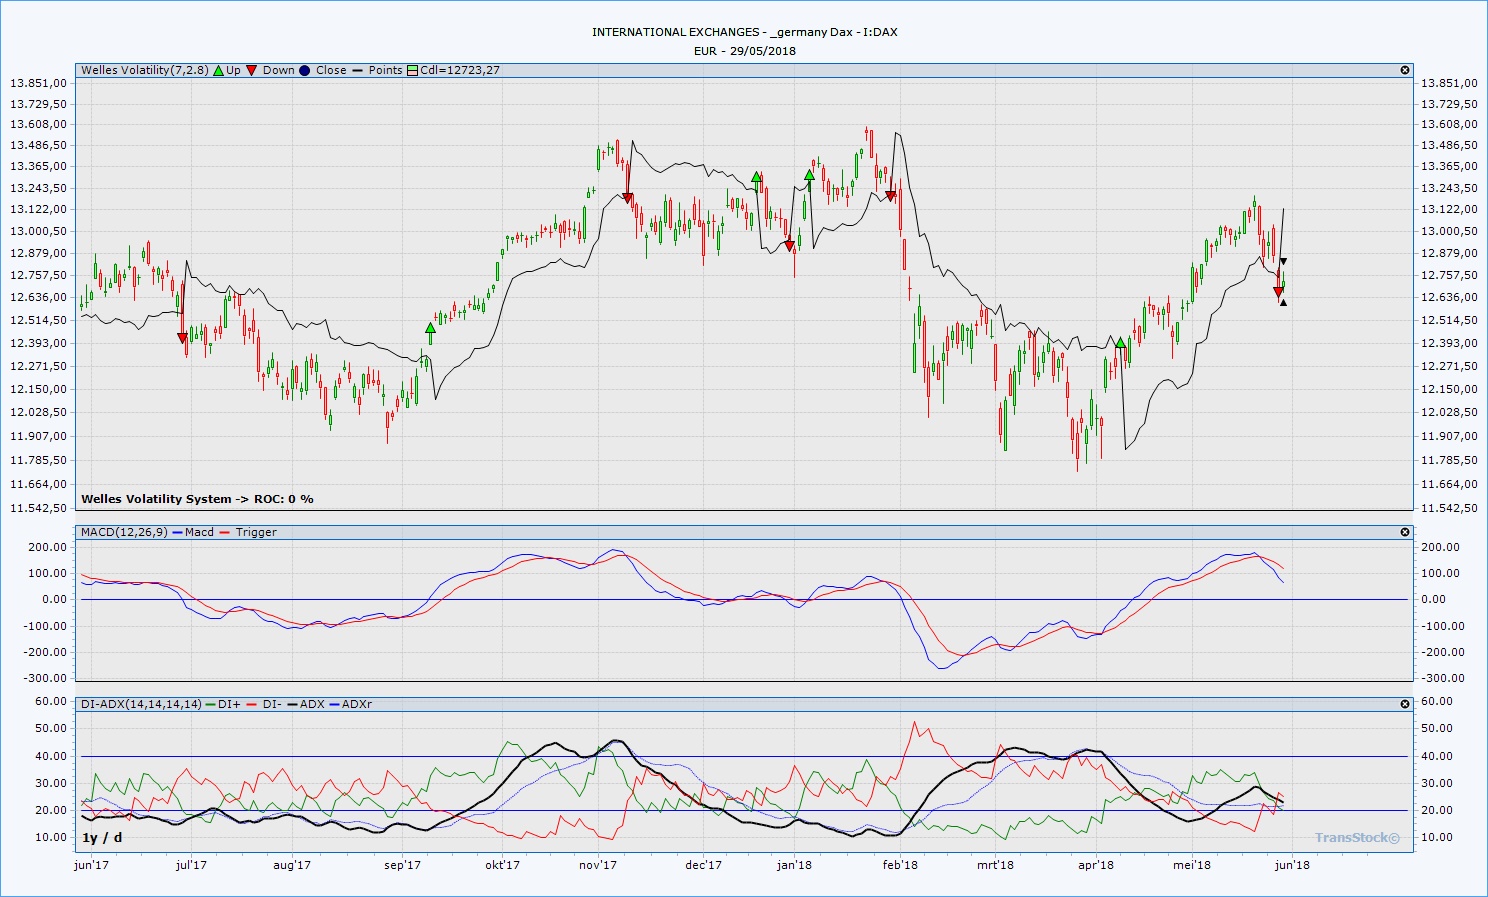Click the mrt'18 date axis label

tap(995, 865)
